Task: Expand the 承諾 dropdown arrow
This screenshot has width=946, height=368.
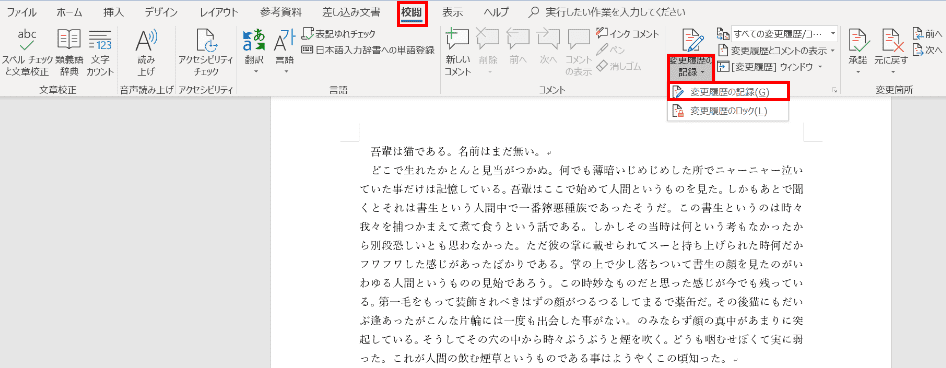Action: click(857, 72)
